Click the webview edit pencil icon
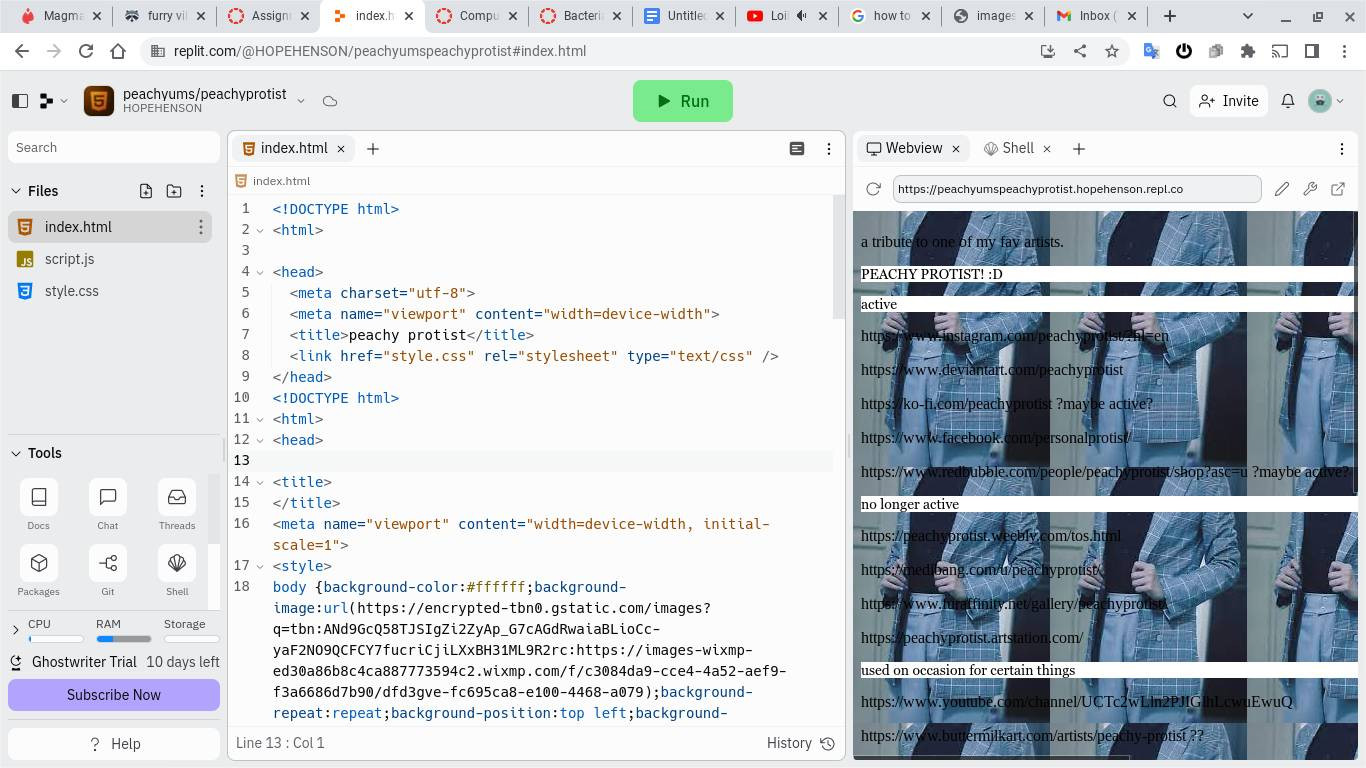1366x768 pixels. pyautogui.click(x=1282, y=188)
